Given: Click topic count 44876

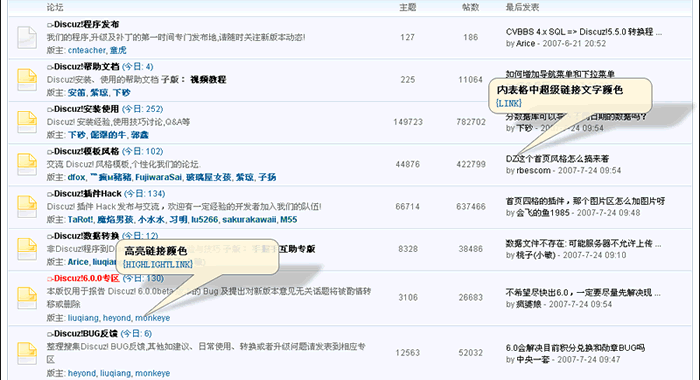Looking at the screenshot, I should point(408,164).
